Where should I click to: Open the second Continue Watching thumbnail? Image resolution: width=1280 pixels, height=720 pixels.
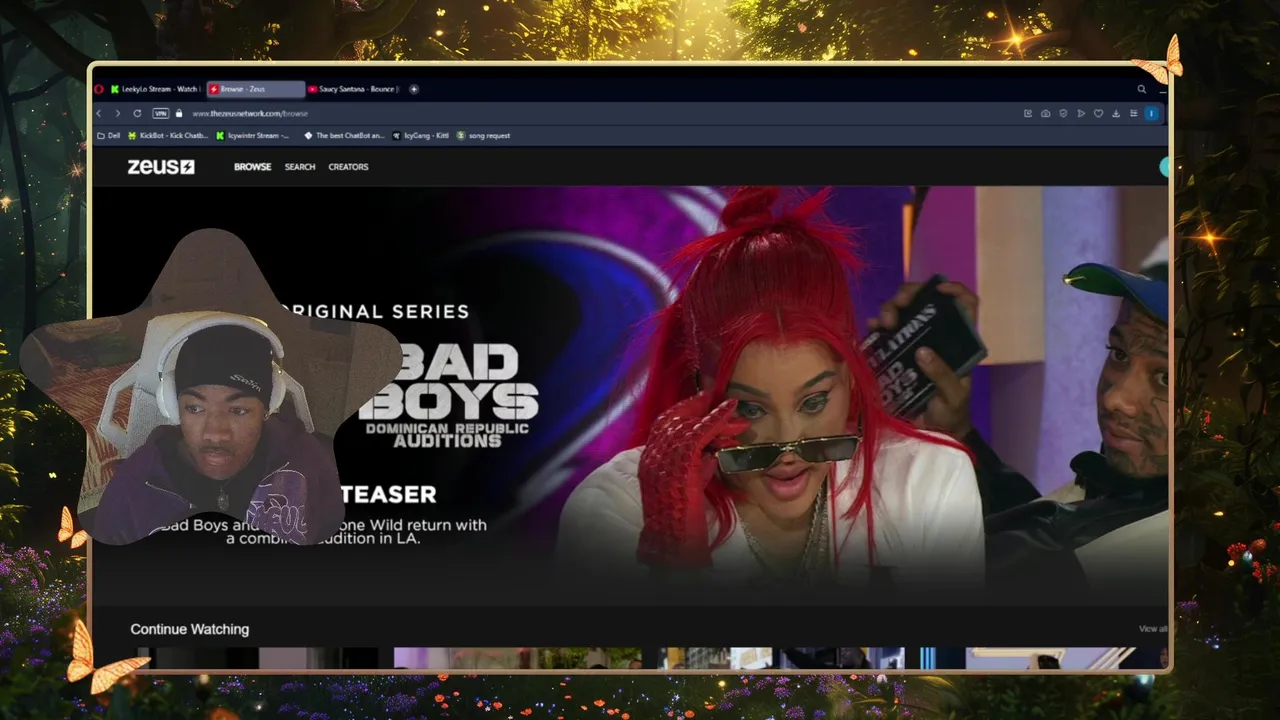pos(518,658)
